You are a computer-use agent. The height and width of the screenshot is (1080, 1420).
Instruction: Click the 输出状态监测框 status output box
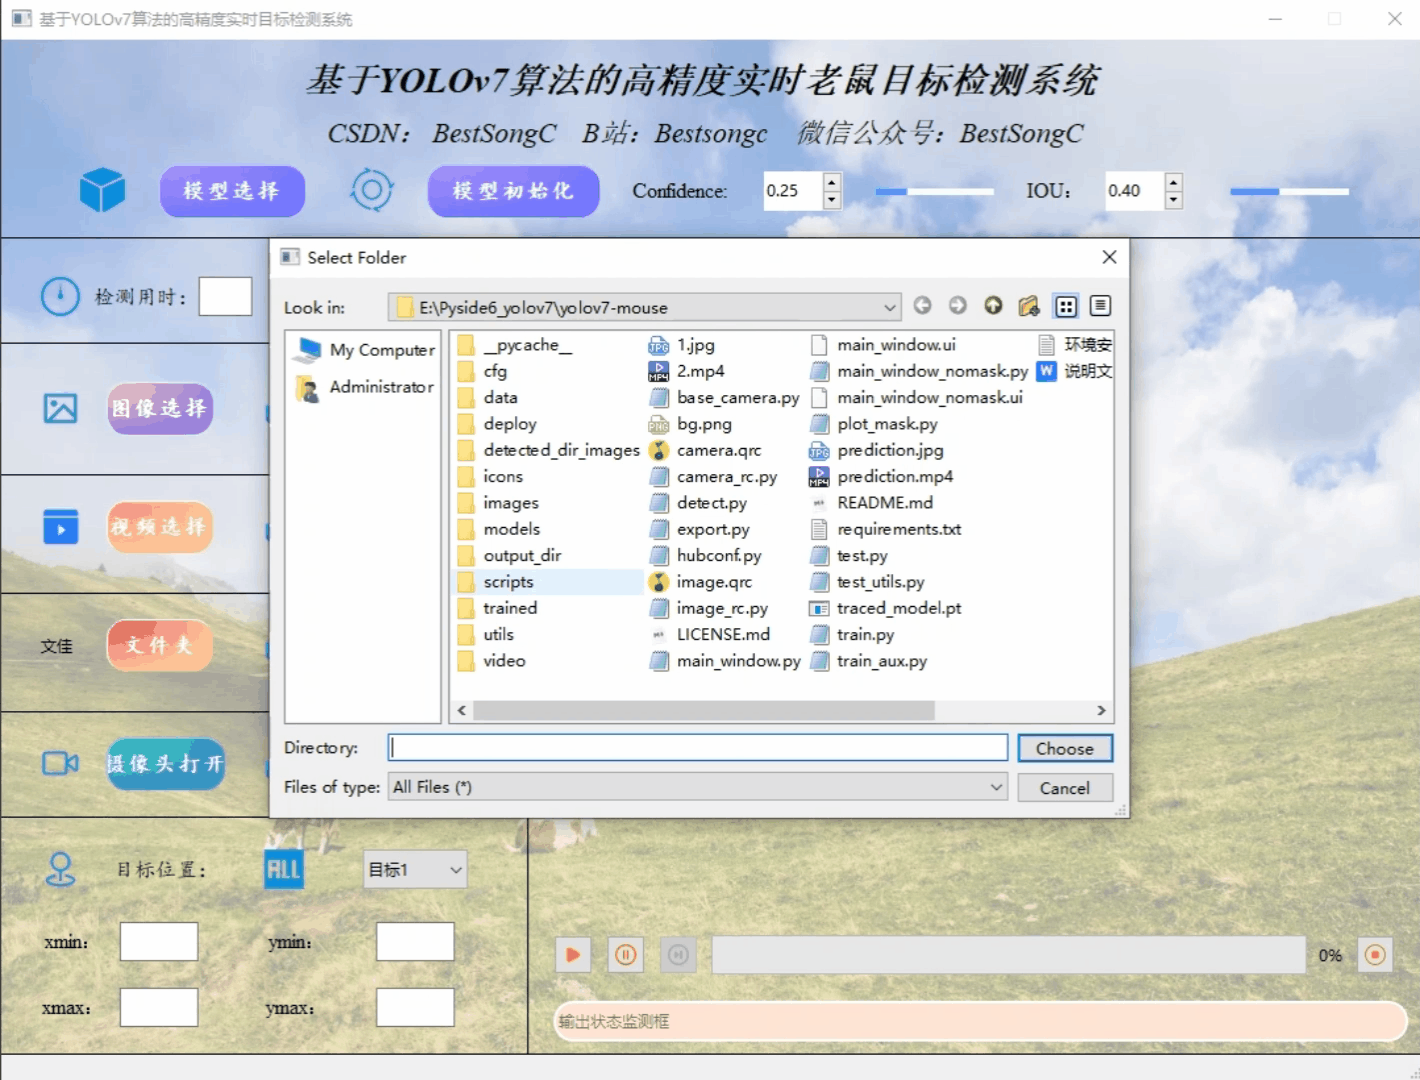981,1021
